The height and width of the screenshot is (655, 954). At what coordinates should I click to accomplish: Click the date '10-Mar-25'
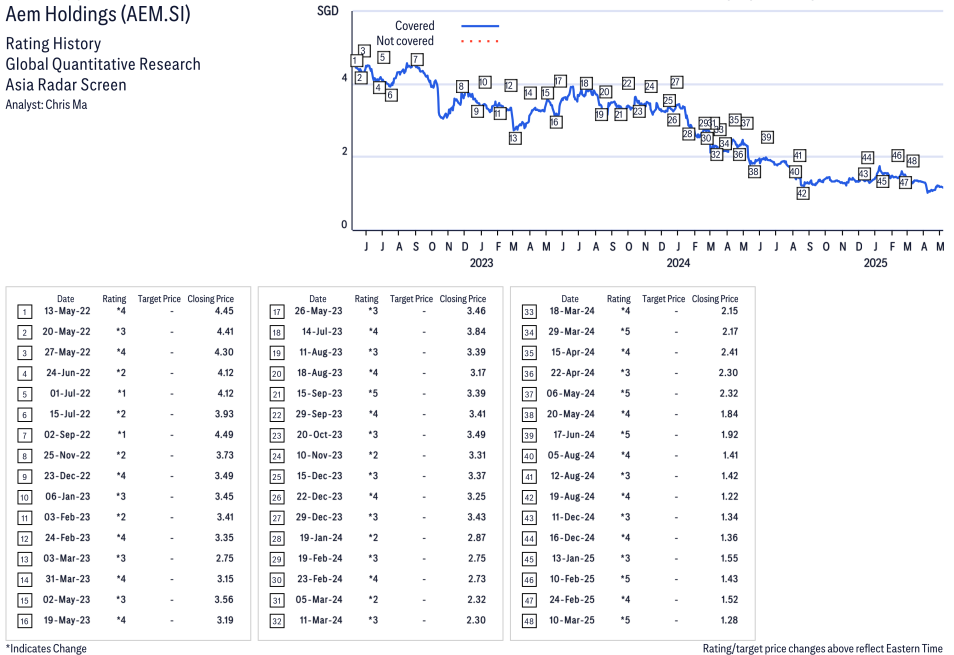coord(572,620)
